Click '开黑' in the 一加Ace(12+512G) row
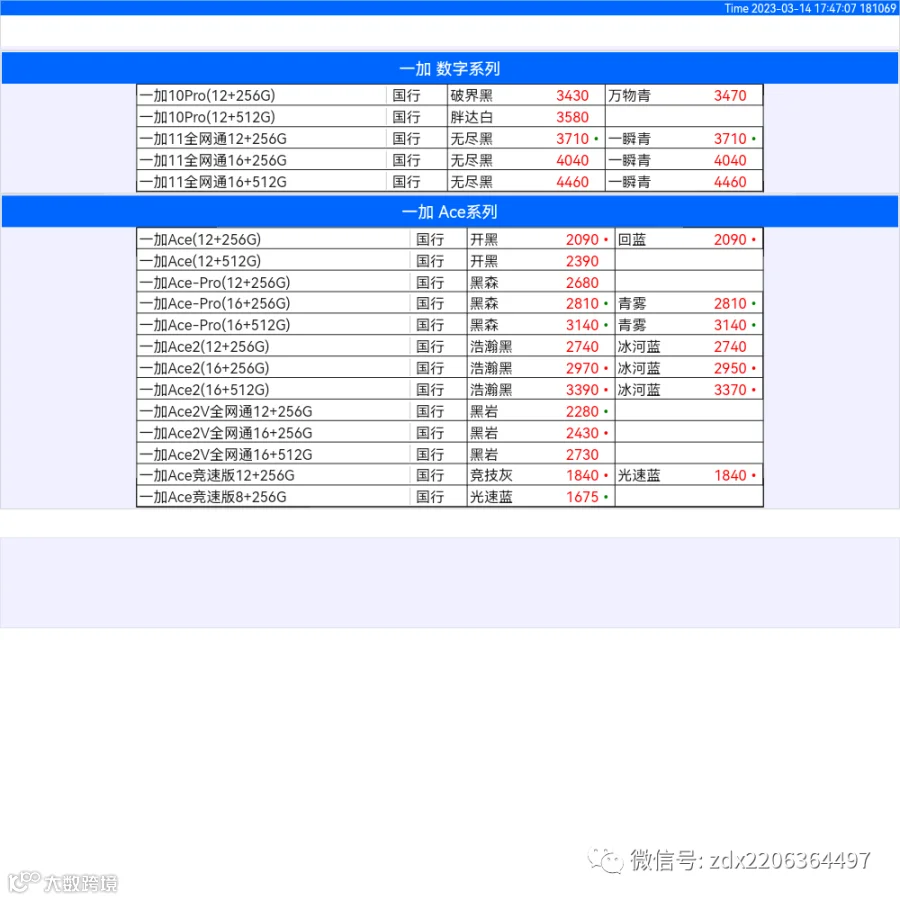900x900 pixels. (484, 261)
